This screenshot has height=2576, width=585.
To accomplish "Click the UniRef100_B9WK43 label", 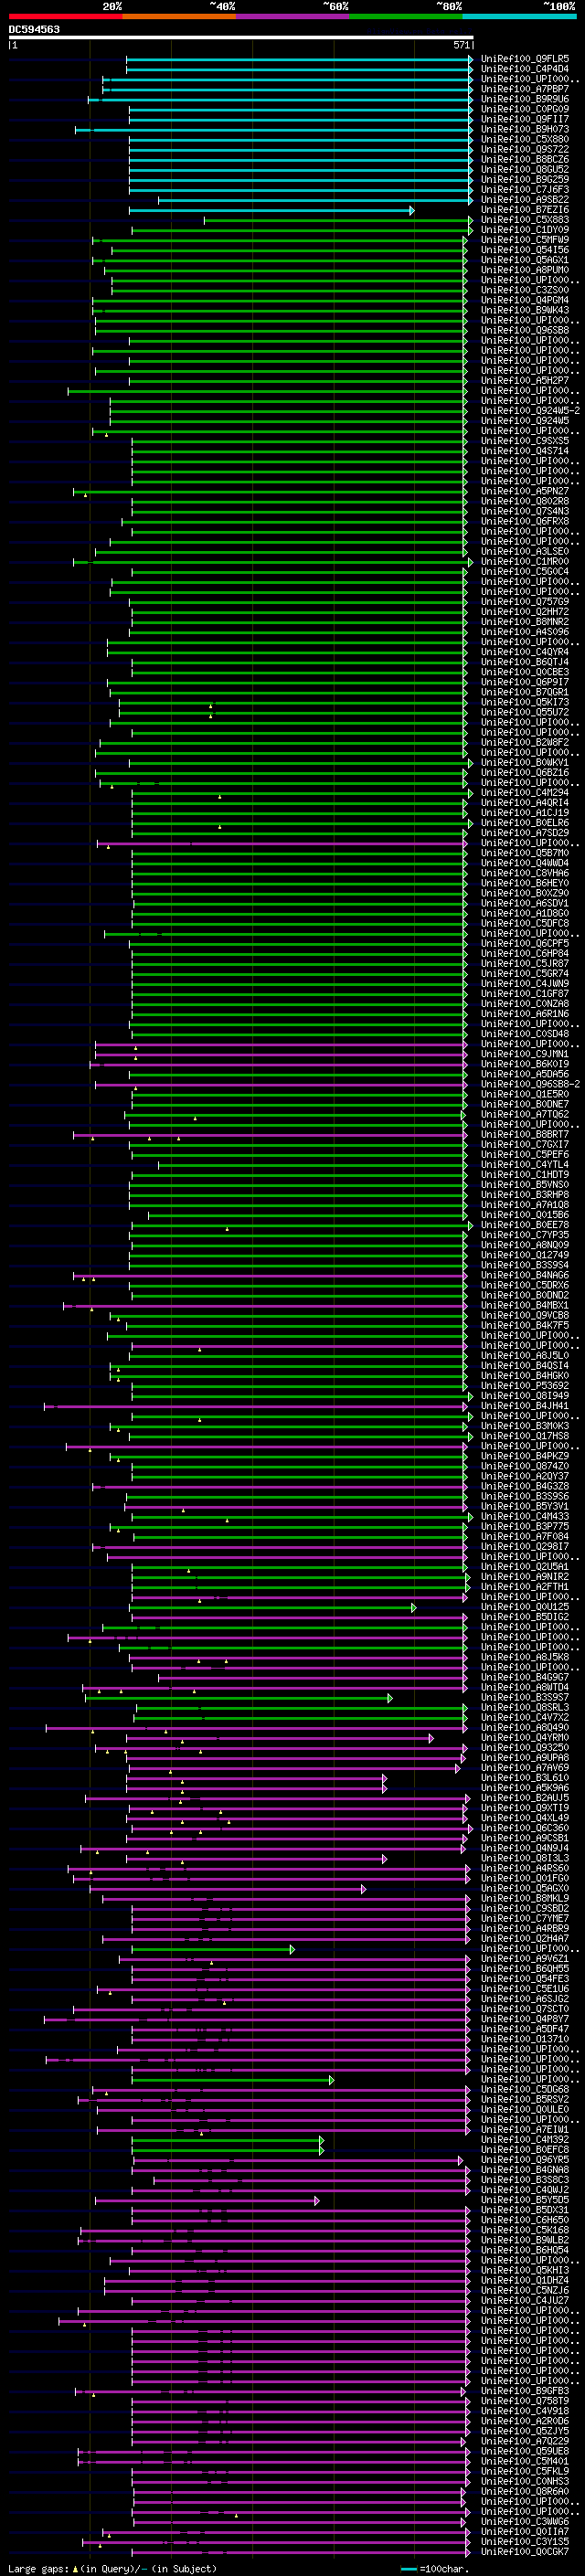I will pos(525,310).
